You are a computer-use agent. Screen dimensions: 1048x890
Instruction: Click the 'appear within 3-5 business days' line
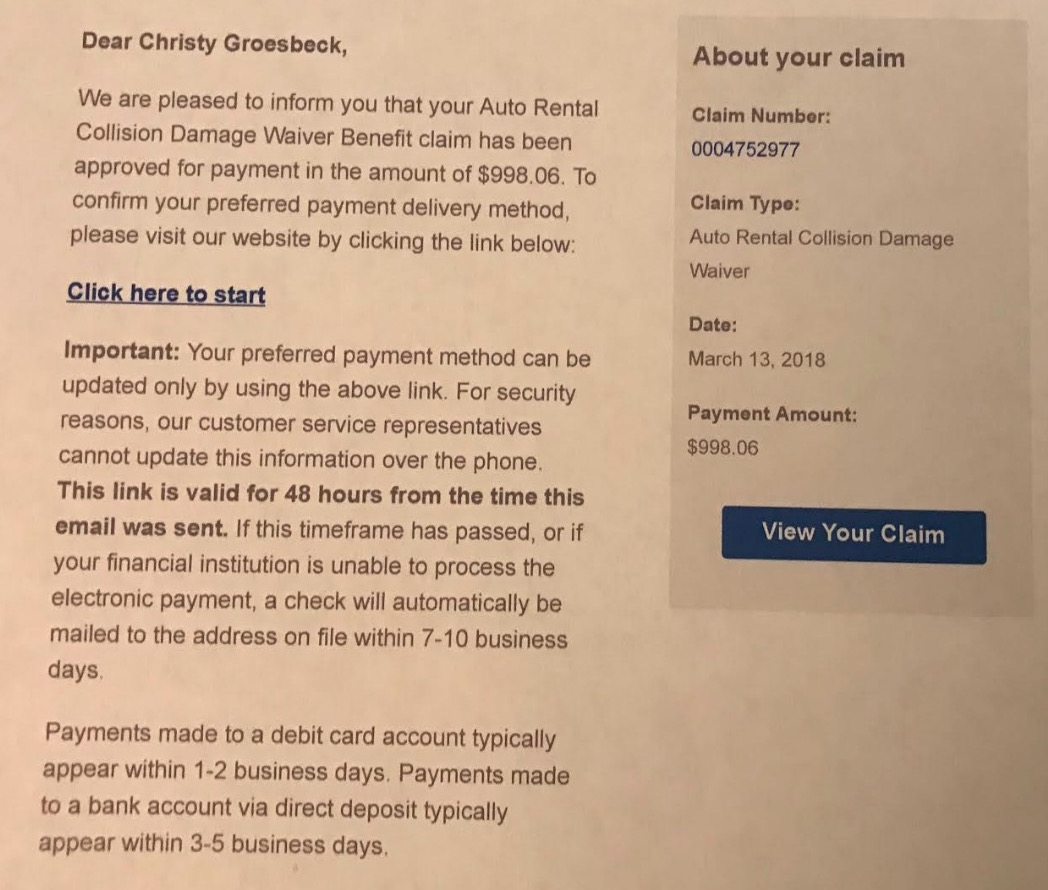212,845
